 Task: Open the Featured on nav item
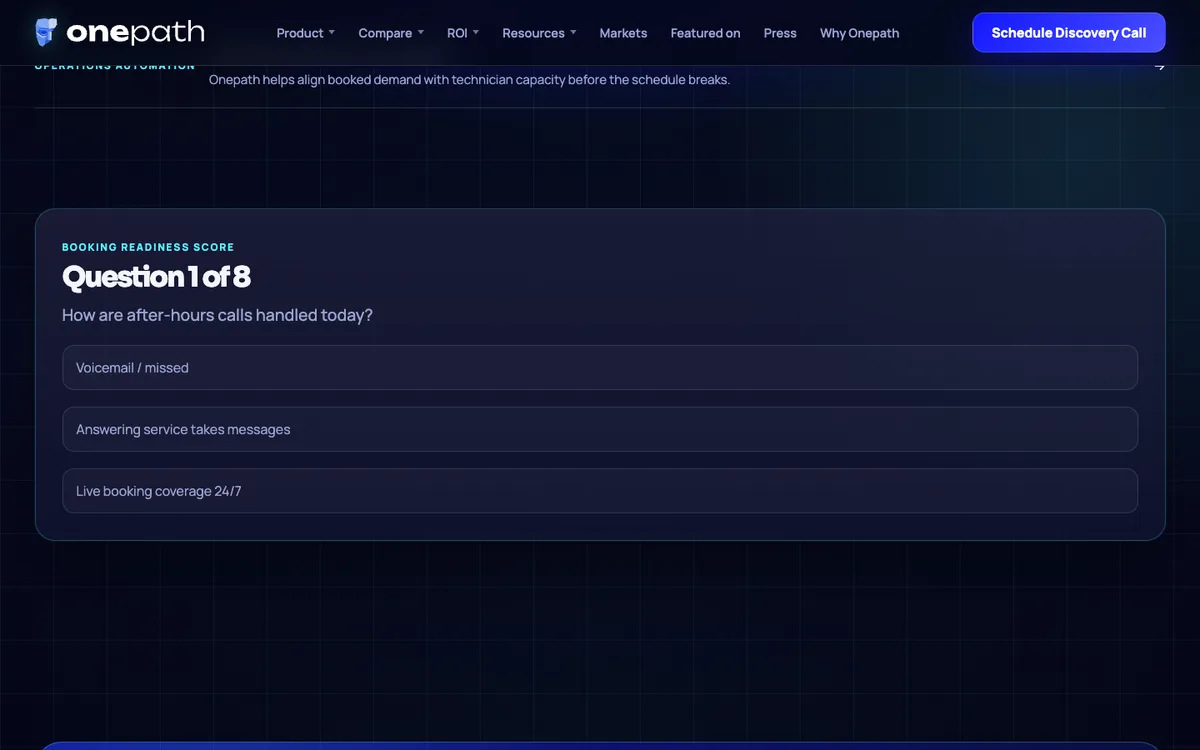coord(705,33)
